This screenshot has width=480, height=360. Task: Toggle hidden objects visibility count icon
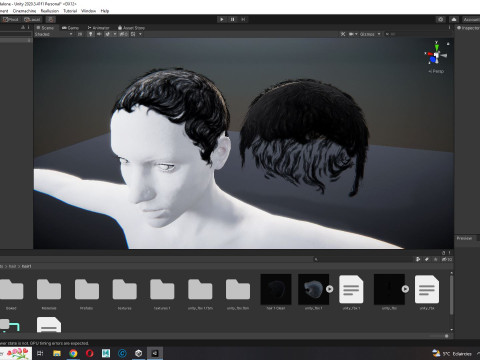(123, 34)
